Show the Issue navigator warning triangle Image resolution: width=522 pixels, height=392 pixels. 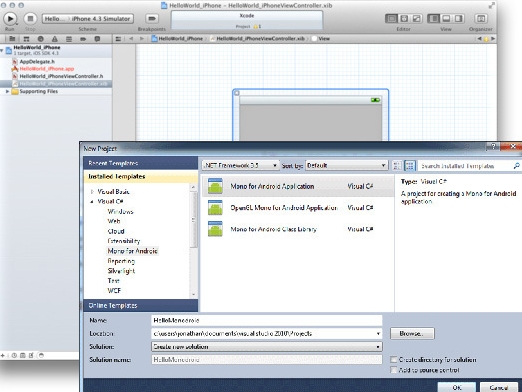(x=55, y=39)
